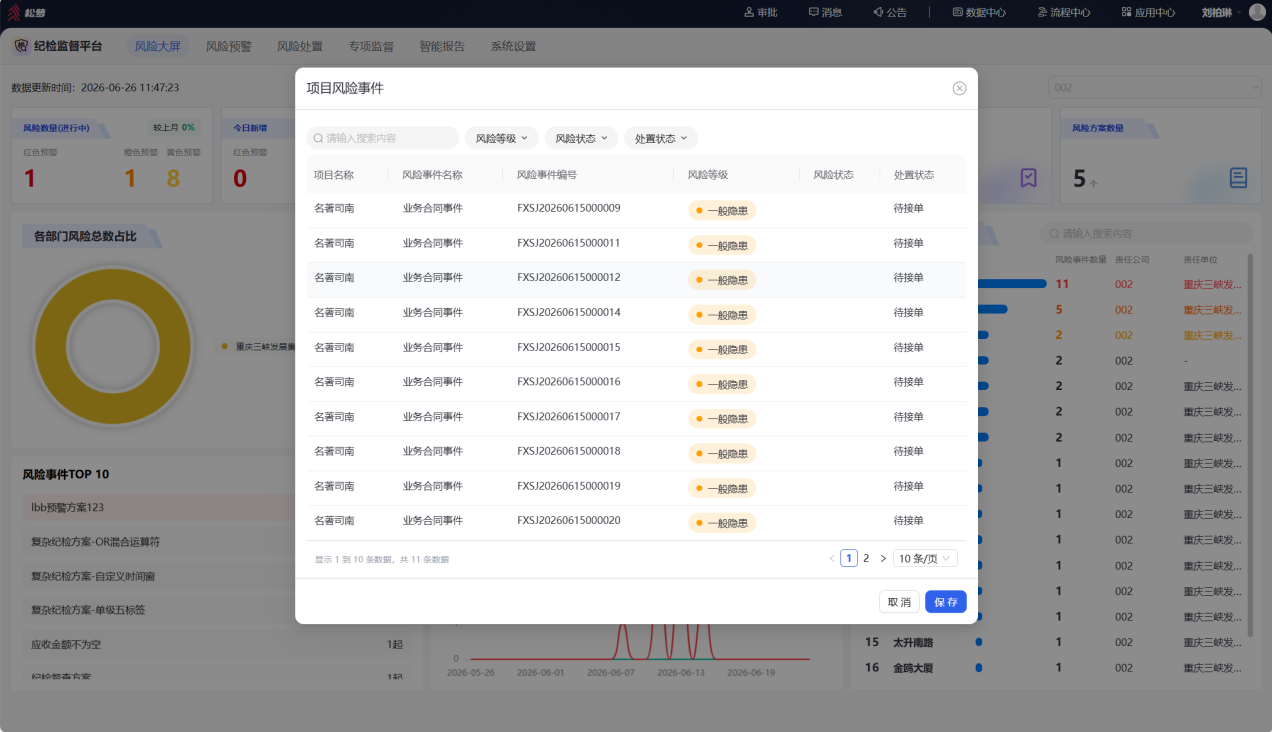
Task: Open 10 条/页 page size dropdown
Action: (x=925, y=558)
